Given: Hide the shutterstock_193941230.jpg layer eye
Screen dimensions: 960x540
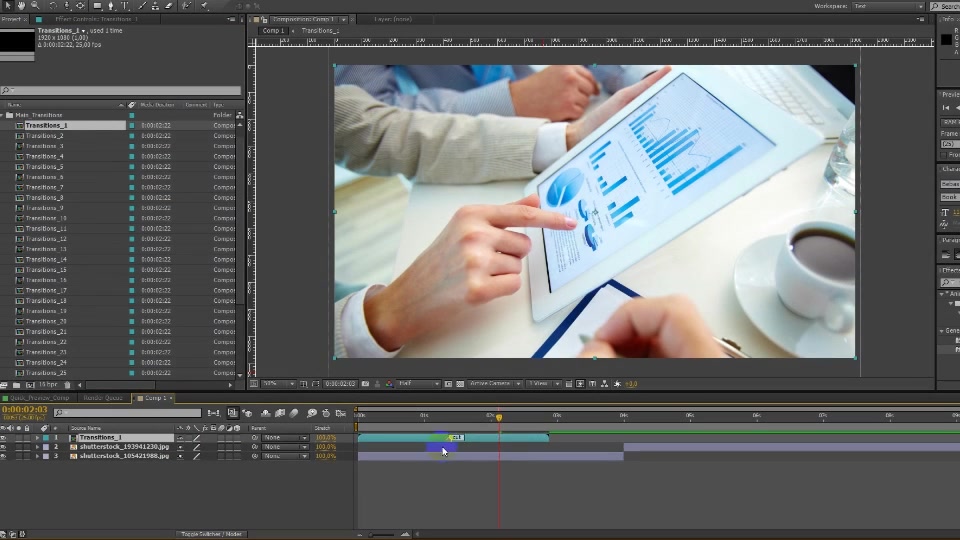Looking at the screenshot, I should 4,447.
